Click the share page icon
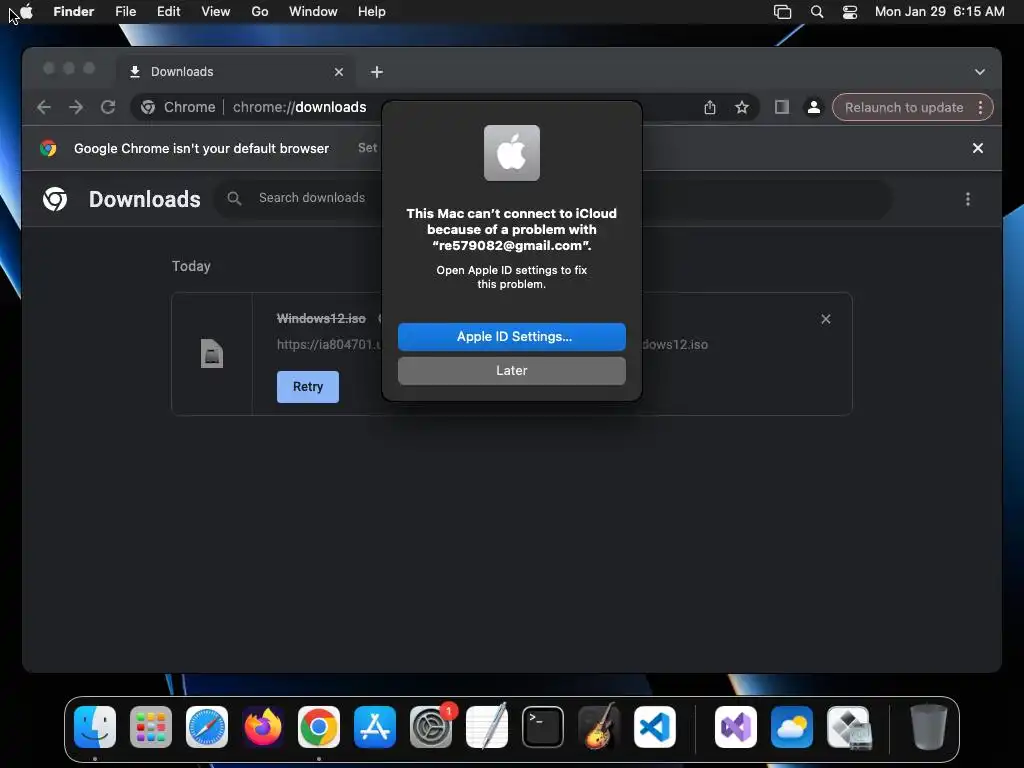 710,107
